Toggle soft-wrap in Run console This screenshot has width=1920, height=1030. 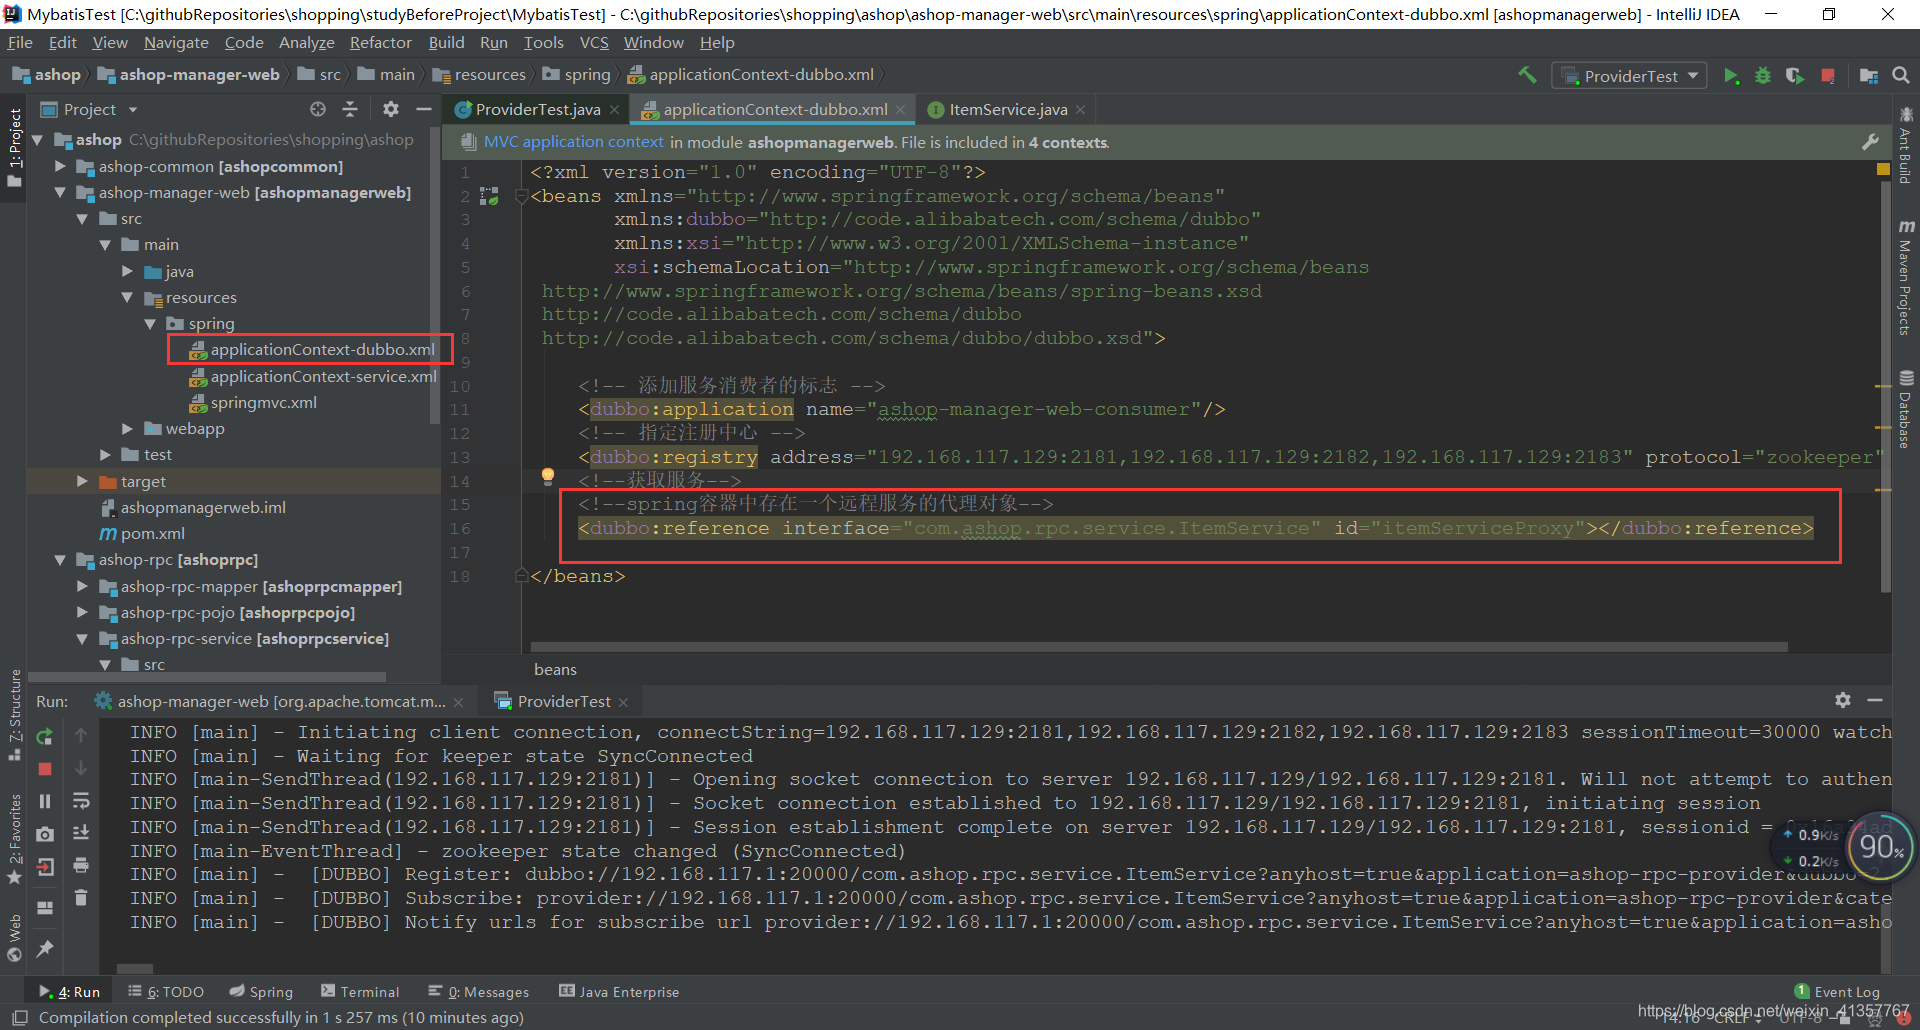(x=81, y=801)
